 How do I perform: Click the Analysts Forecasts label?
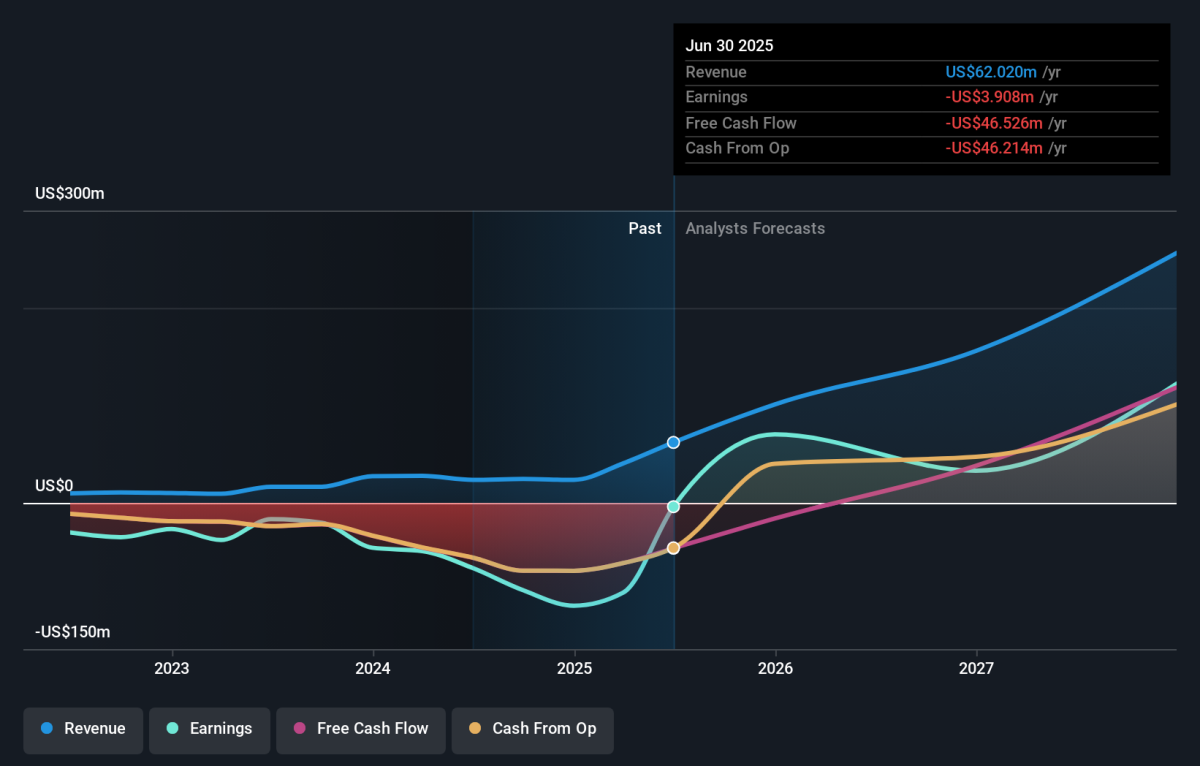pos(755,229)
